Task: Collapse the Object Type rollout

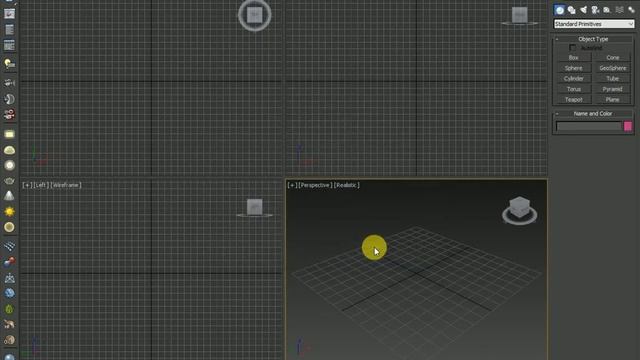Action: point(593,39)
